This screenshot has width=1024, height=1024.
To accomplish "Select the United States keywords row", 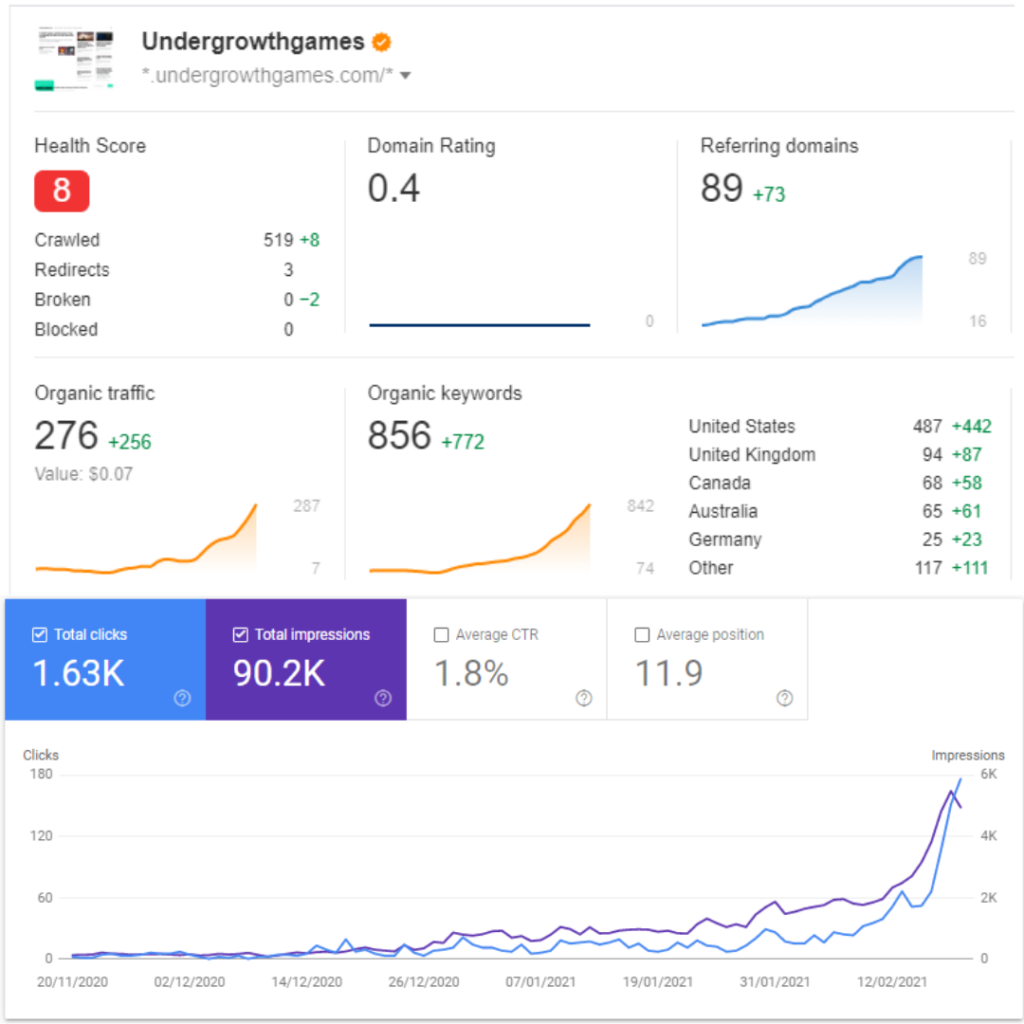I will click(x=840, y=426).
